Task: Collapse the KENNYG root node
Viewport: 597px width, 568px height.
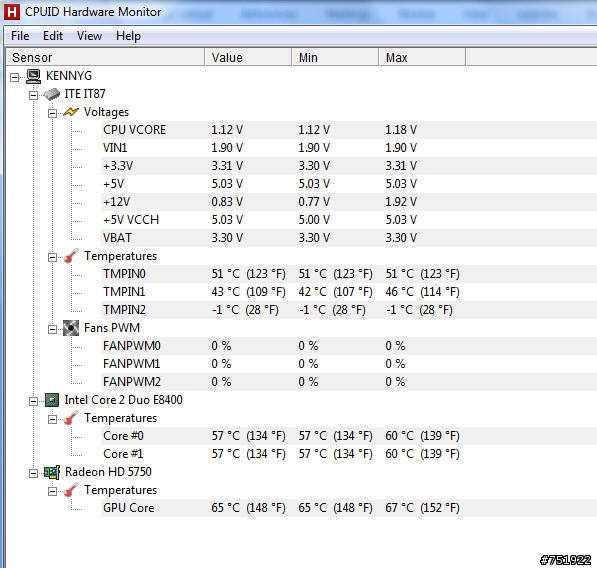Action: [14, 77]
